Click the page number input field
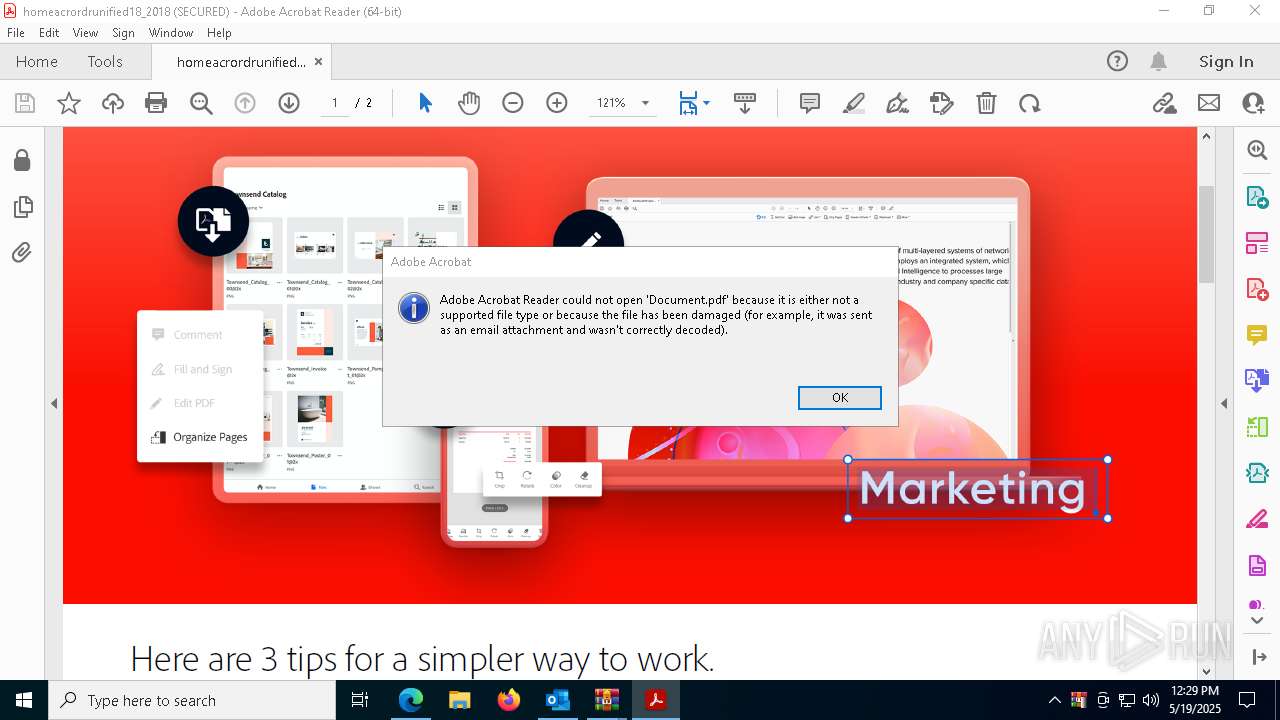 pyautogui.click(x=334, y=103)
